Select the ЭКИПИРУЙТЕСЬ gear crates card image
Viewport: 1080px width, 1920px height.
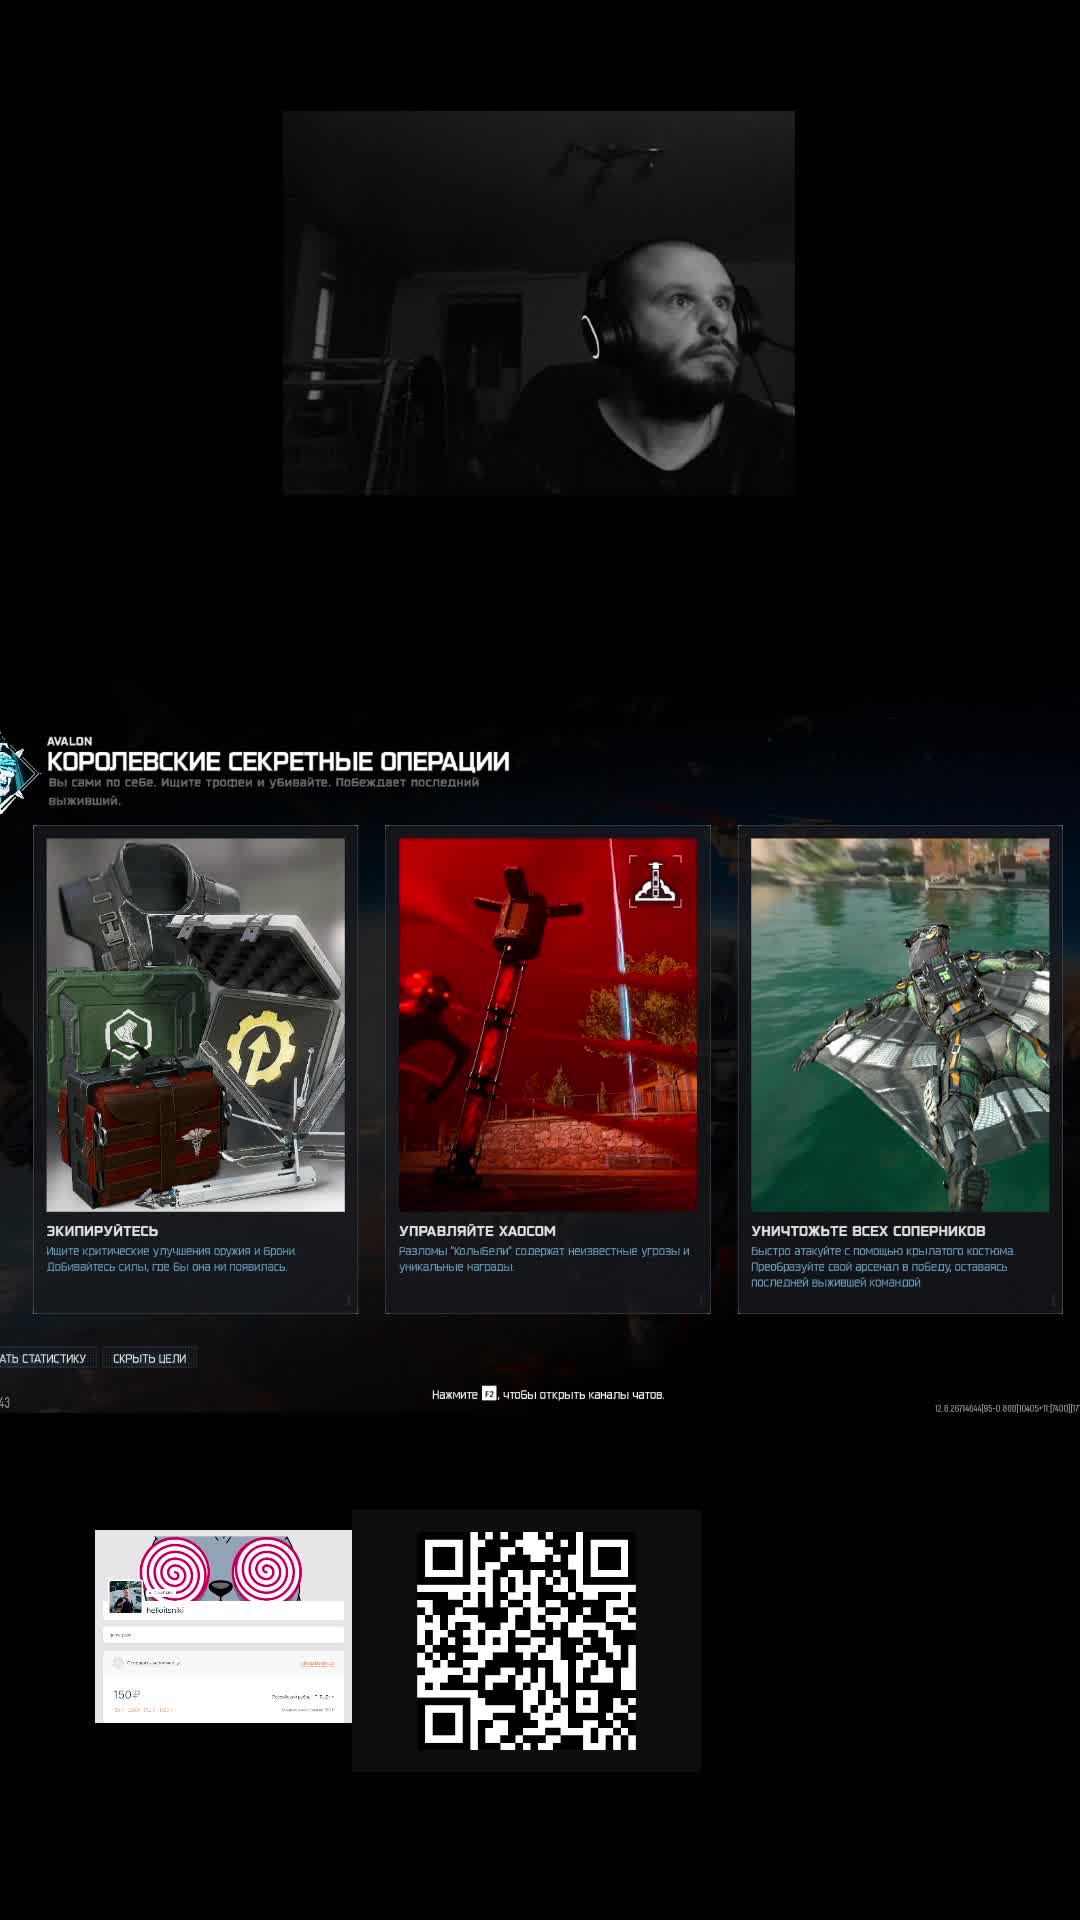tap(195, 1025)
